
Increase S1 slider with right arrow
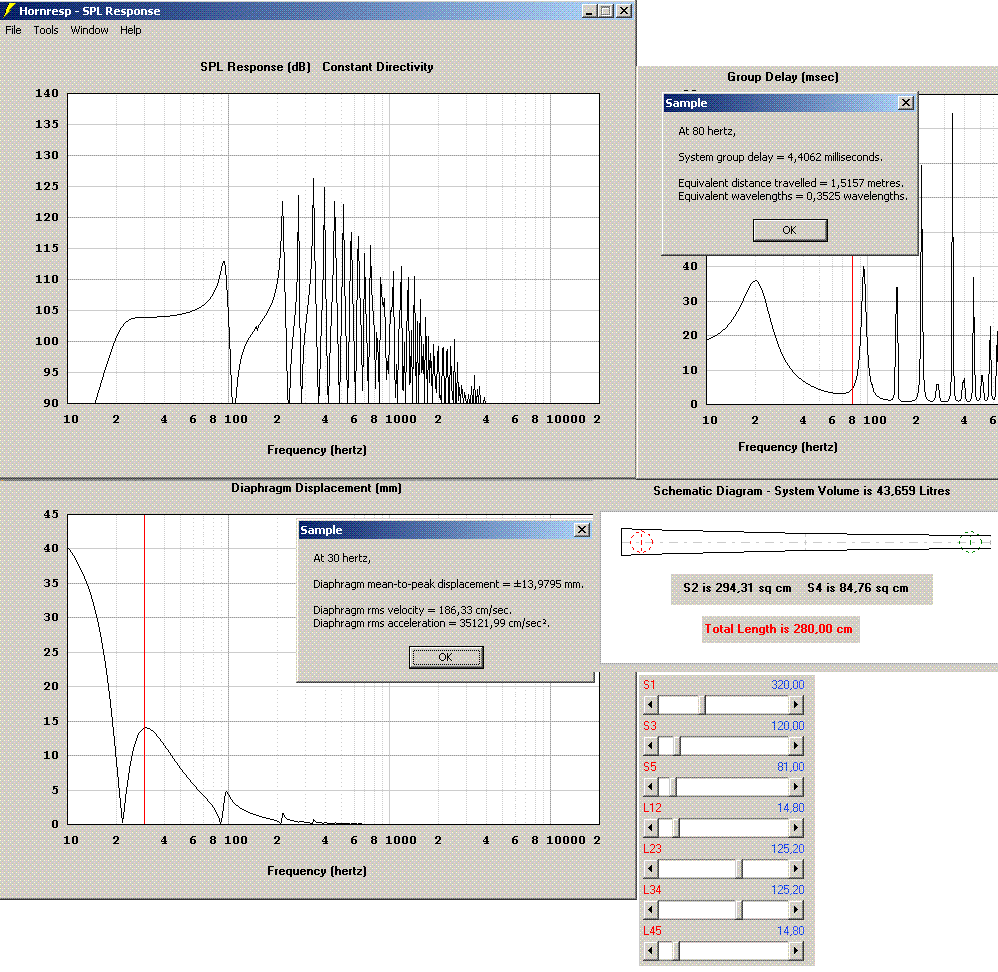[x=796, y=705]
